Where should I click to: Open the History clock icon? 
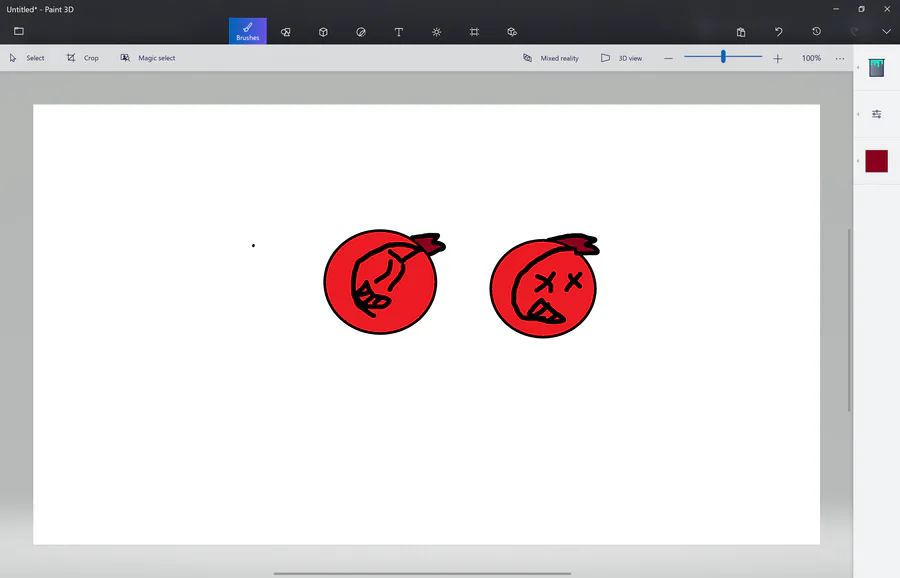(816, 32)
